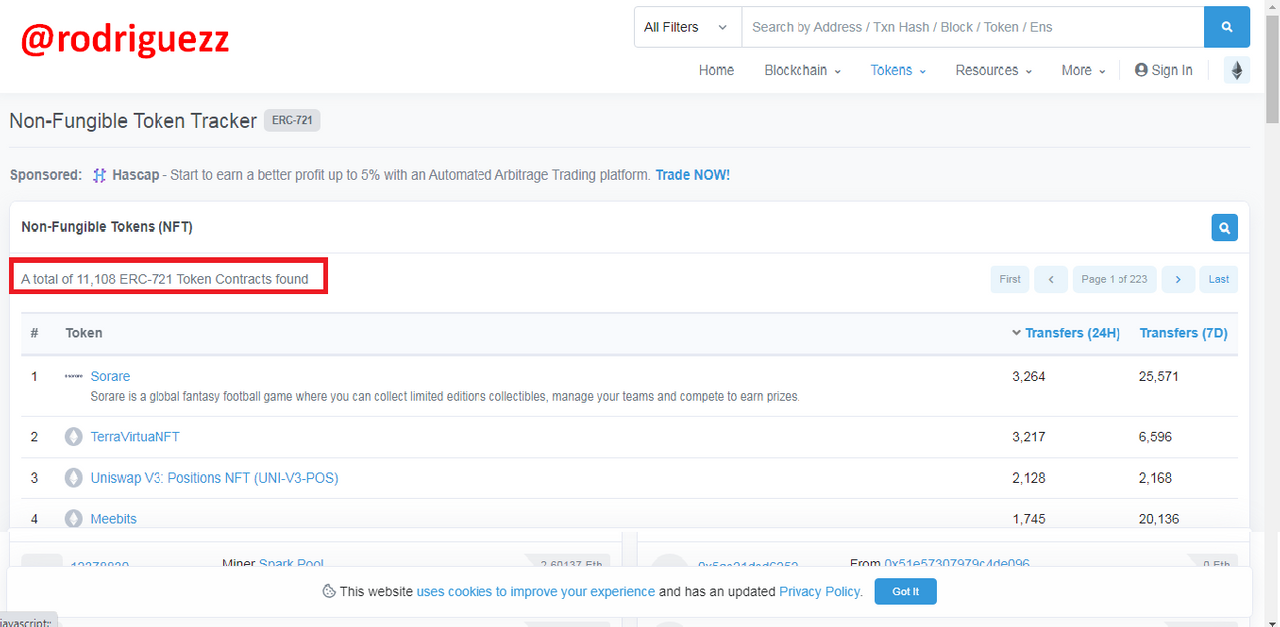This screenshot has width=1280, height=627.
Task: Click Meebits 7D value 20,136
Action: pyautogui.click(x=1159, y=519)
